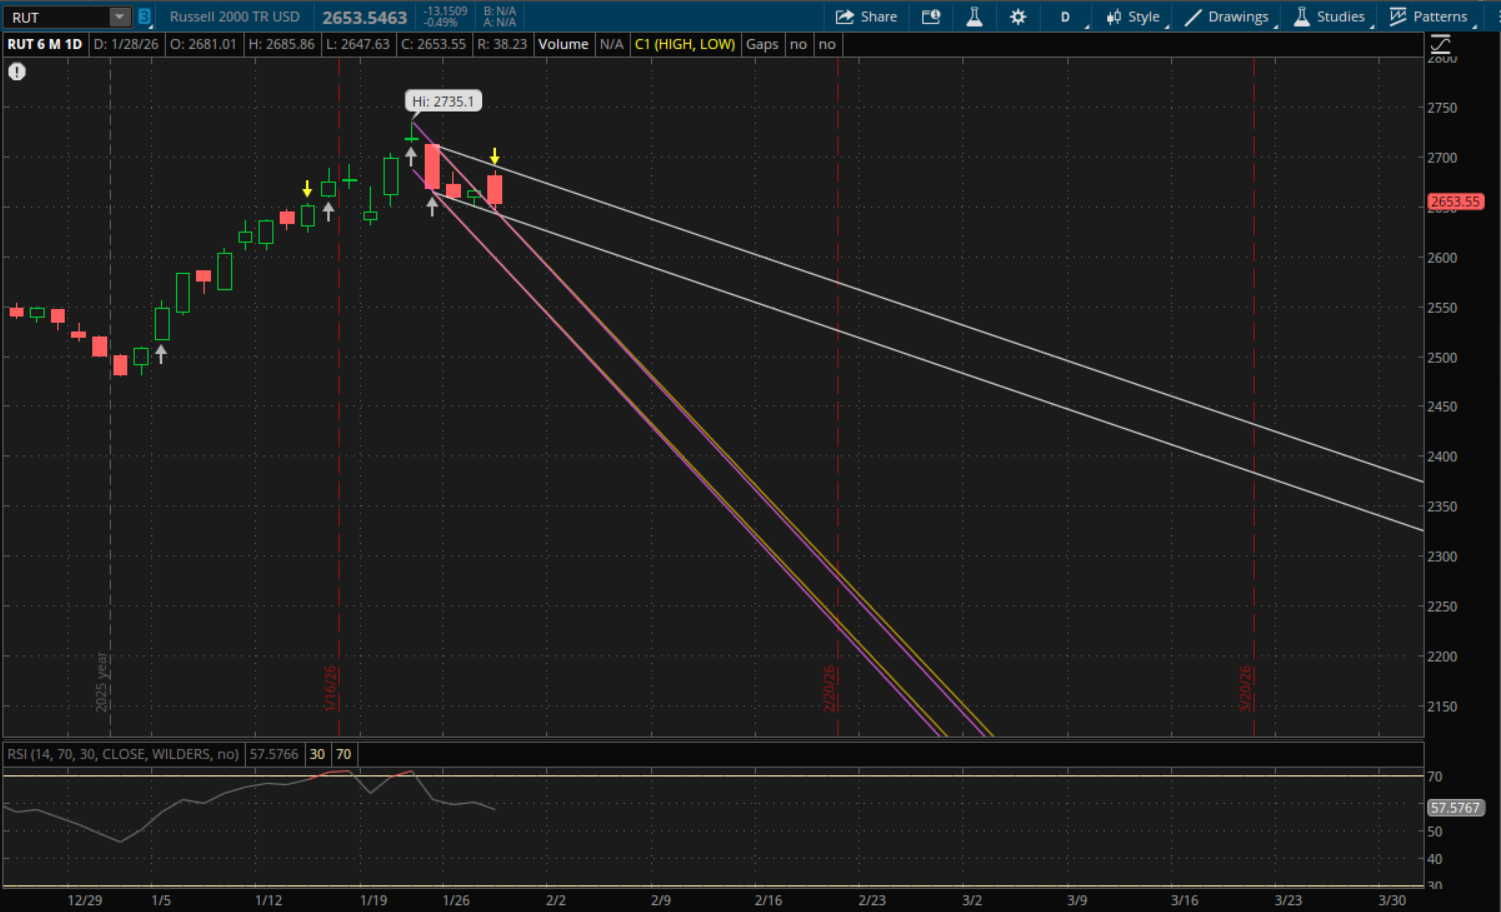The height and width of the screenshot is (912, 1501).
Task: Toggle the RSI 30 oversold level label
Action: (x=317, y=754)
